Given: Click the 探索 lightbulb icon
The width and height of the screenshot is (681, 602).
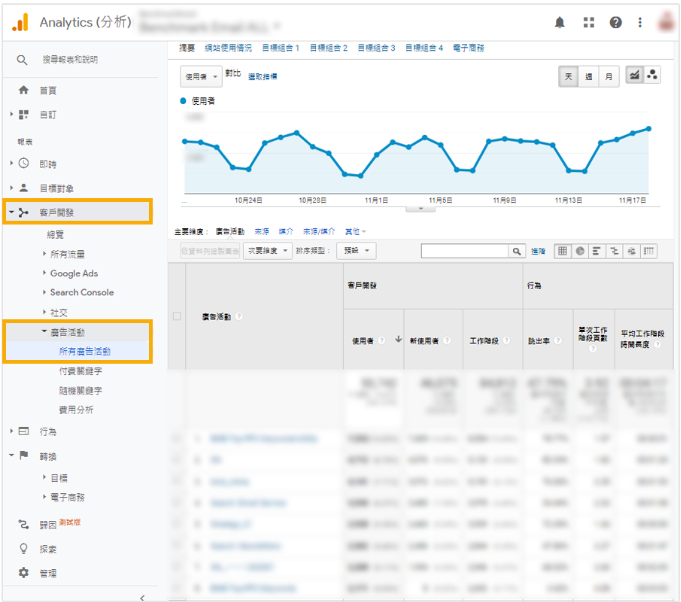Looking at the screenshot, I should pos(24,549).
